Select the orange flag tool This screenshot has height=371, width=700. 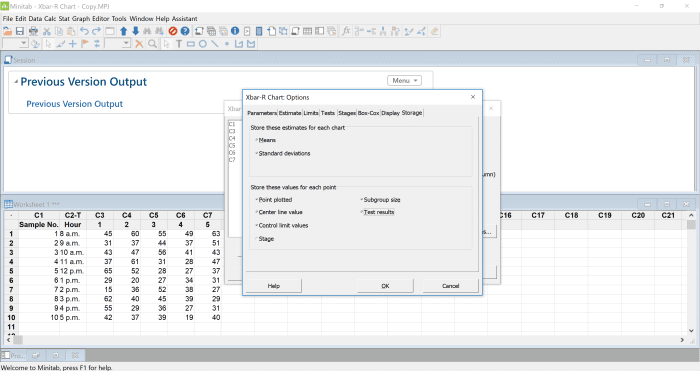85,44
